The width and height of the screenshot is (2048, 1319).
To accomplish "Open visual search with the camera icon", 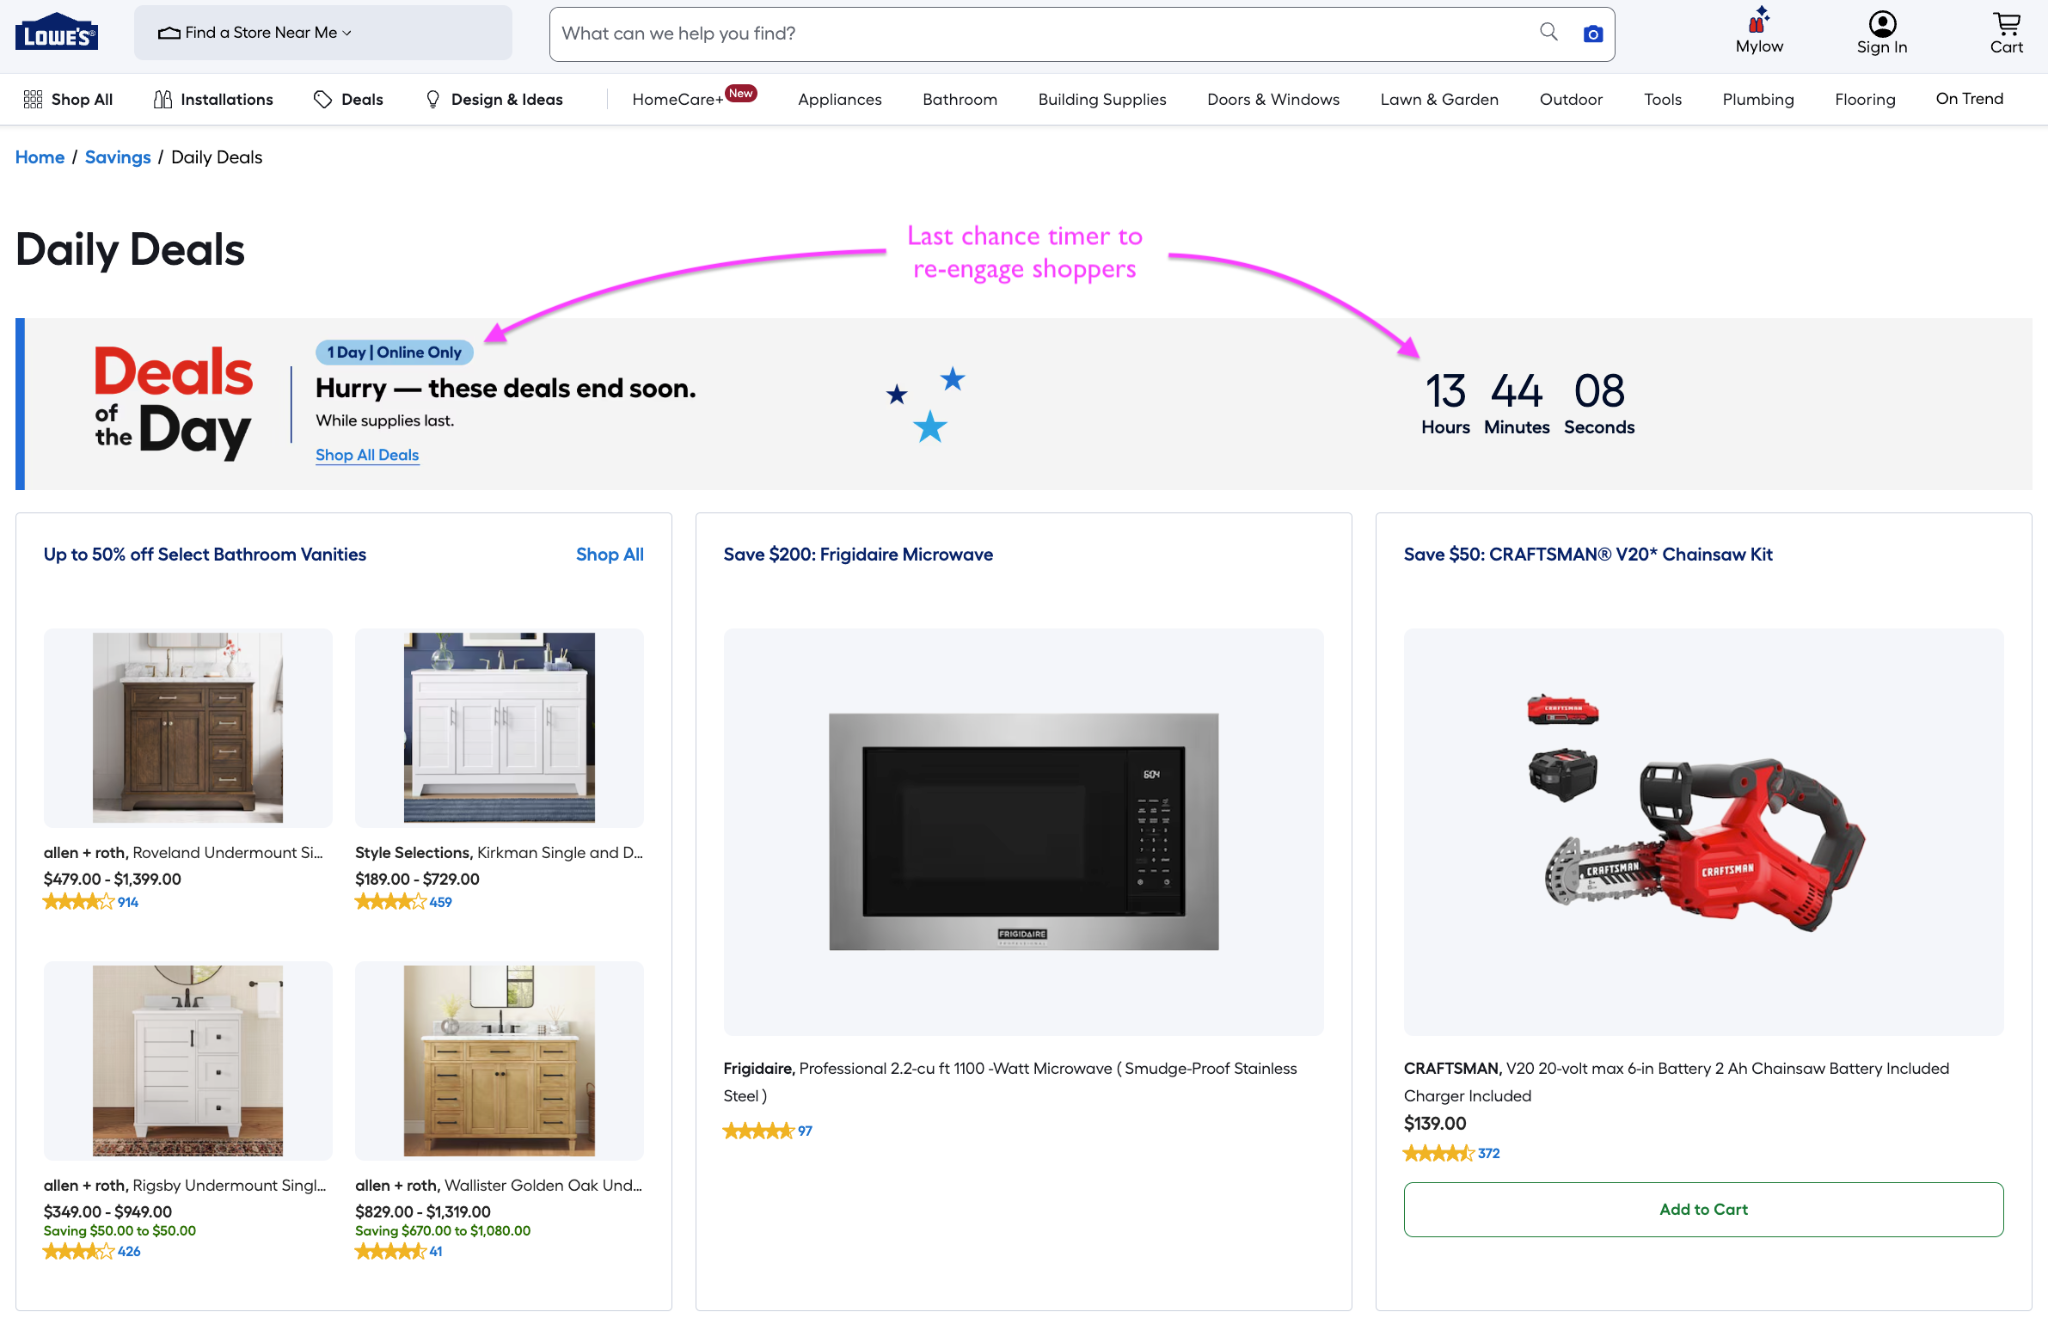I will tap(1593, 34).
